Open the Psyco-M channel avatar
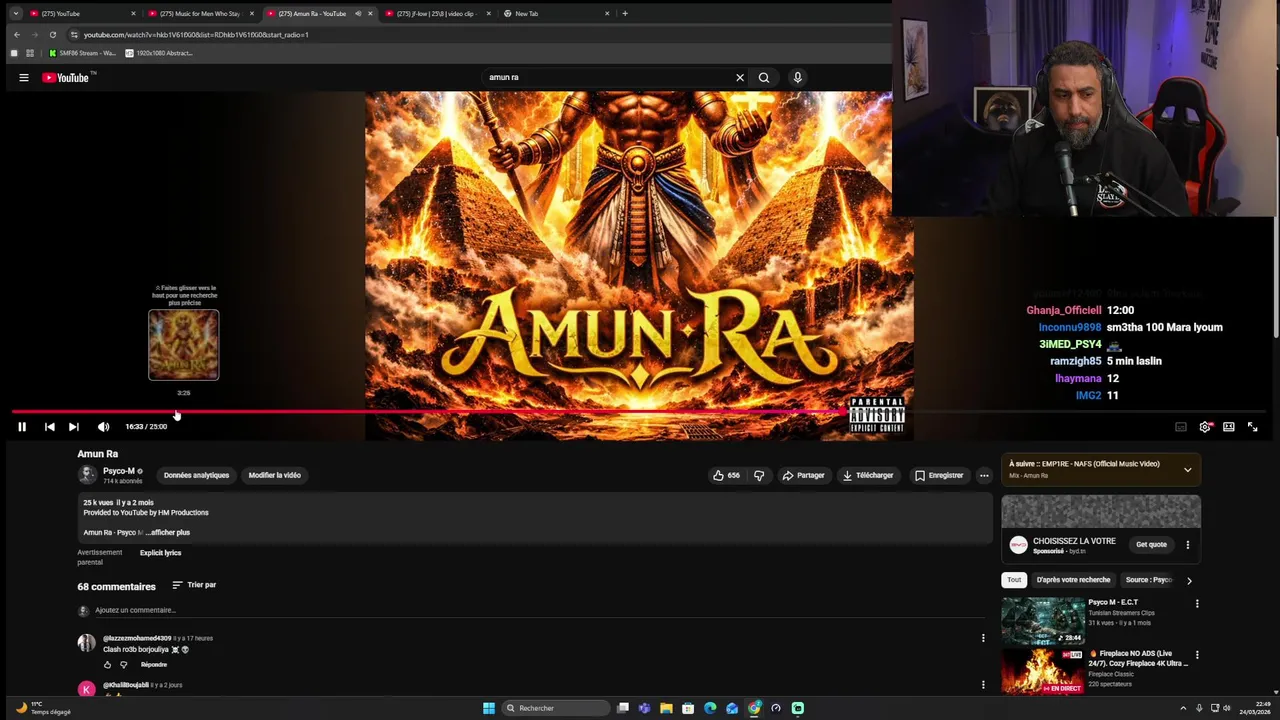1280x720 pixels. click(87, 475)
